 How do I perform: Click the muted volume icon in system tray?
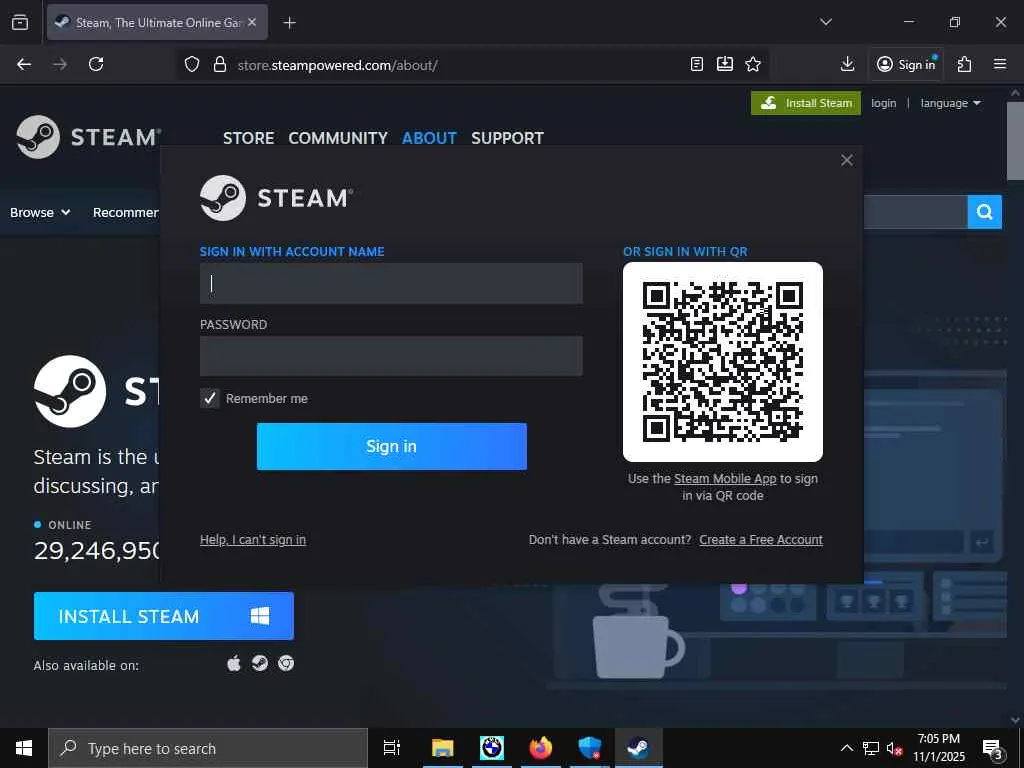894,748
